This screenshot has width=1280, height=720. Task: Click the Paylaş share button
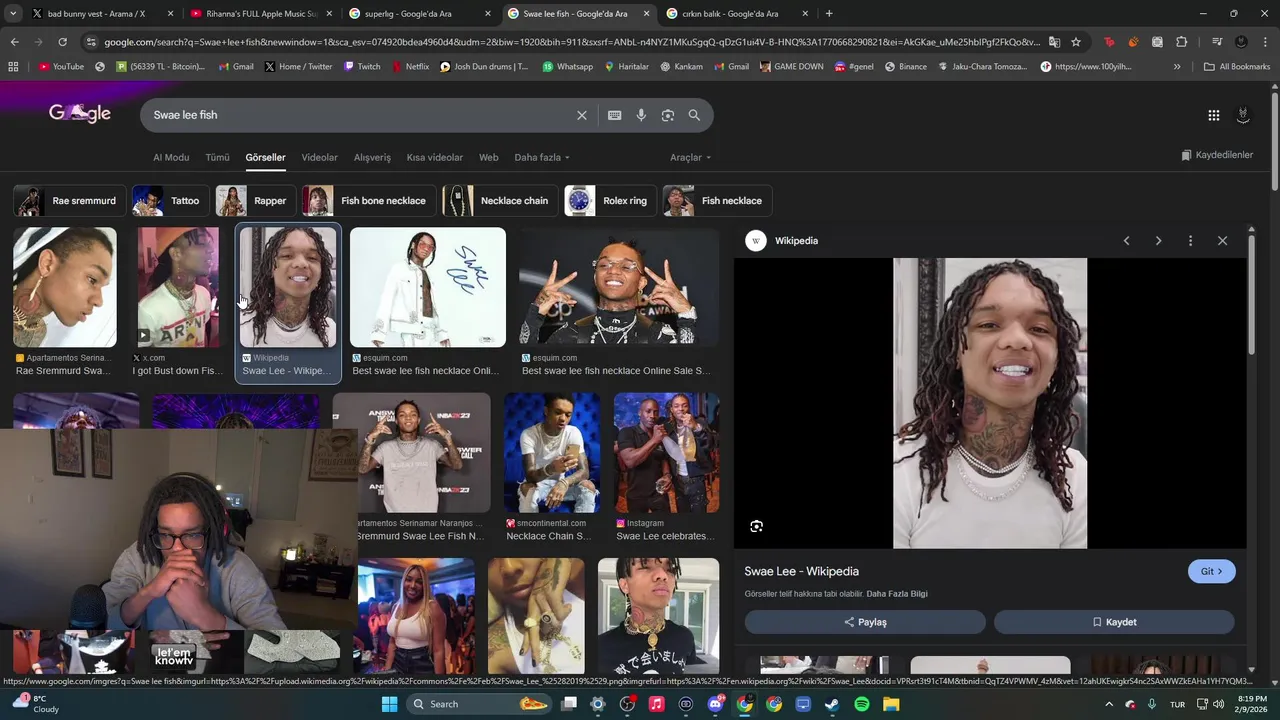coord(865,622)
